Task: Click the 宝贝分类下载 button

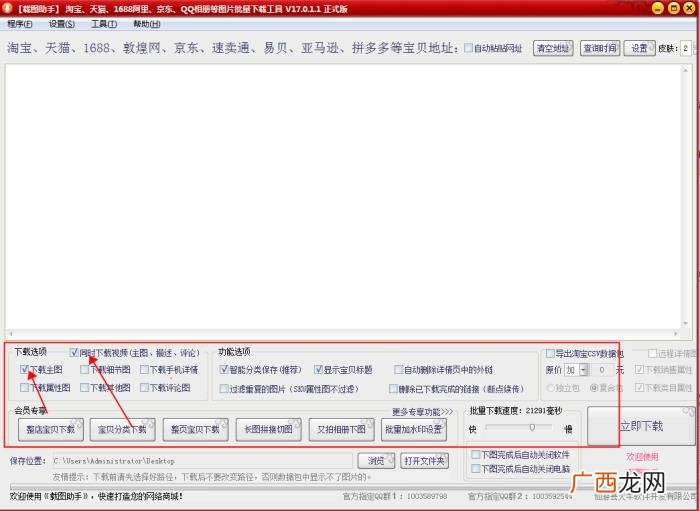Action: [x=122, y=429]
